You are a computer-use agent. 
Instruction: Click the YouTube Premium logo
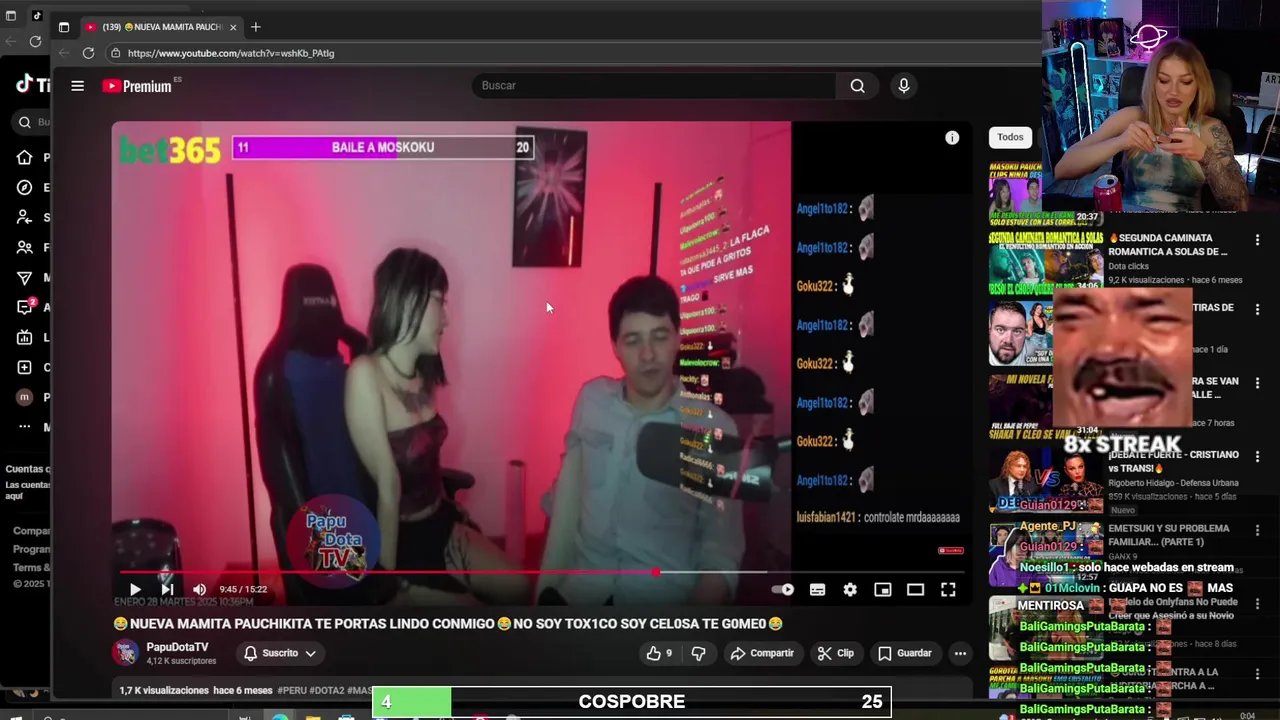[x=138, y=86]
